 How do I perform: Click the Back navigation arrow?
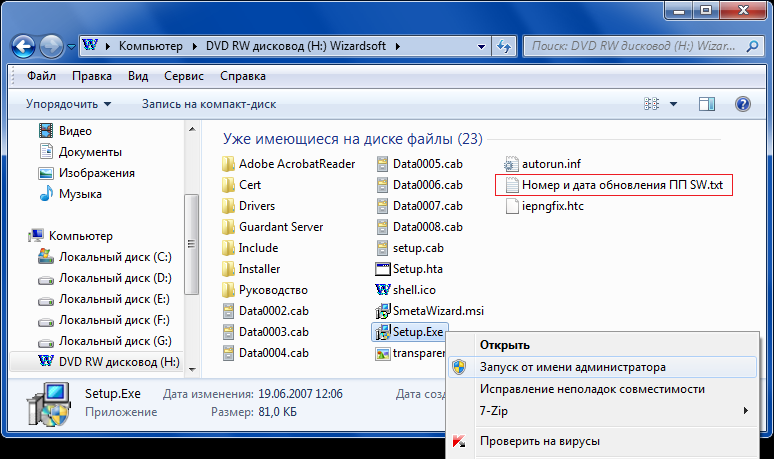[23, 47]
